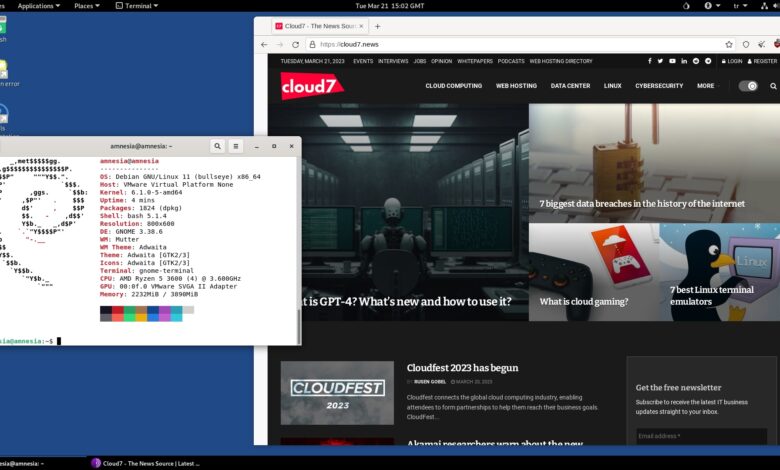Open DATA CENTER nav item

coord(570,86)
